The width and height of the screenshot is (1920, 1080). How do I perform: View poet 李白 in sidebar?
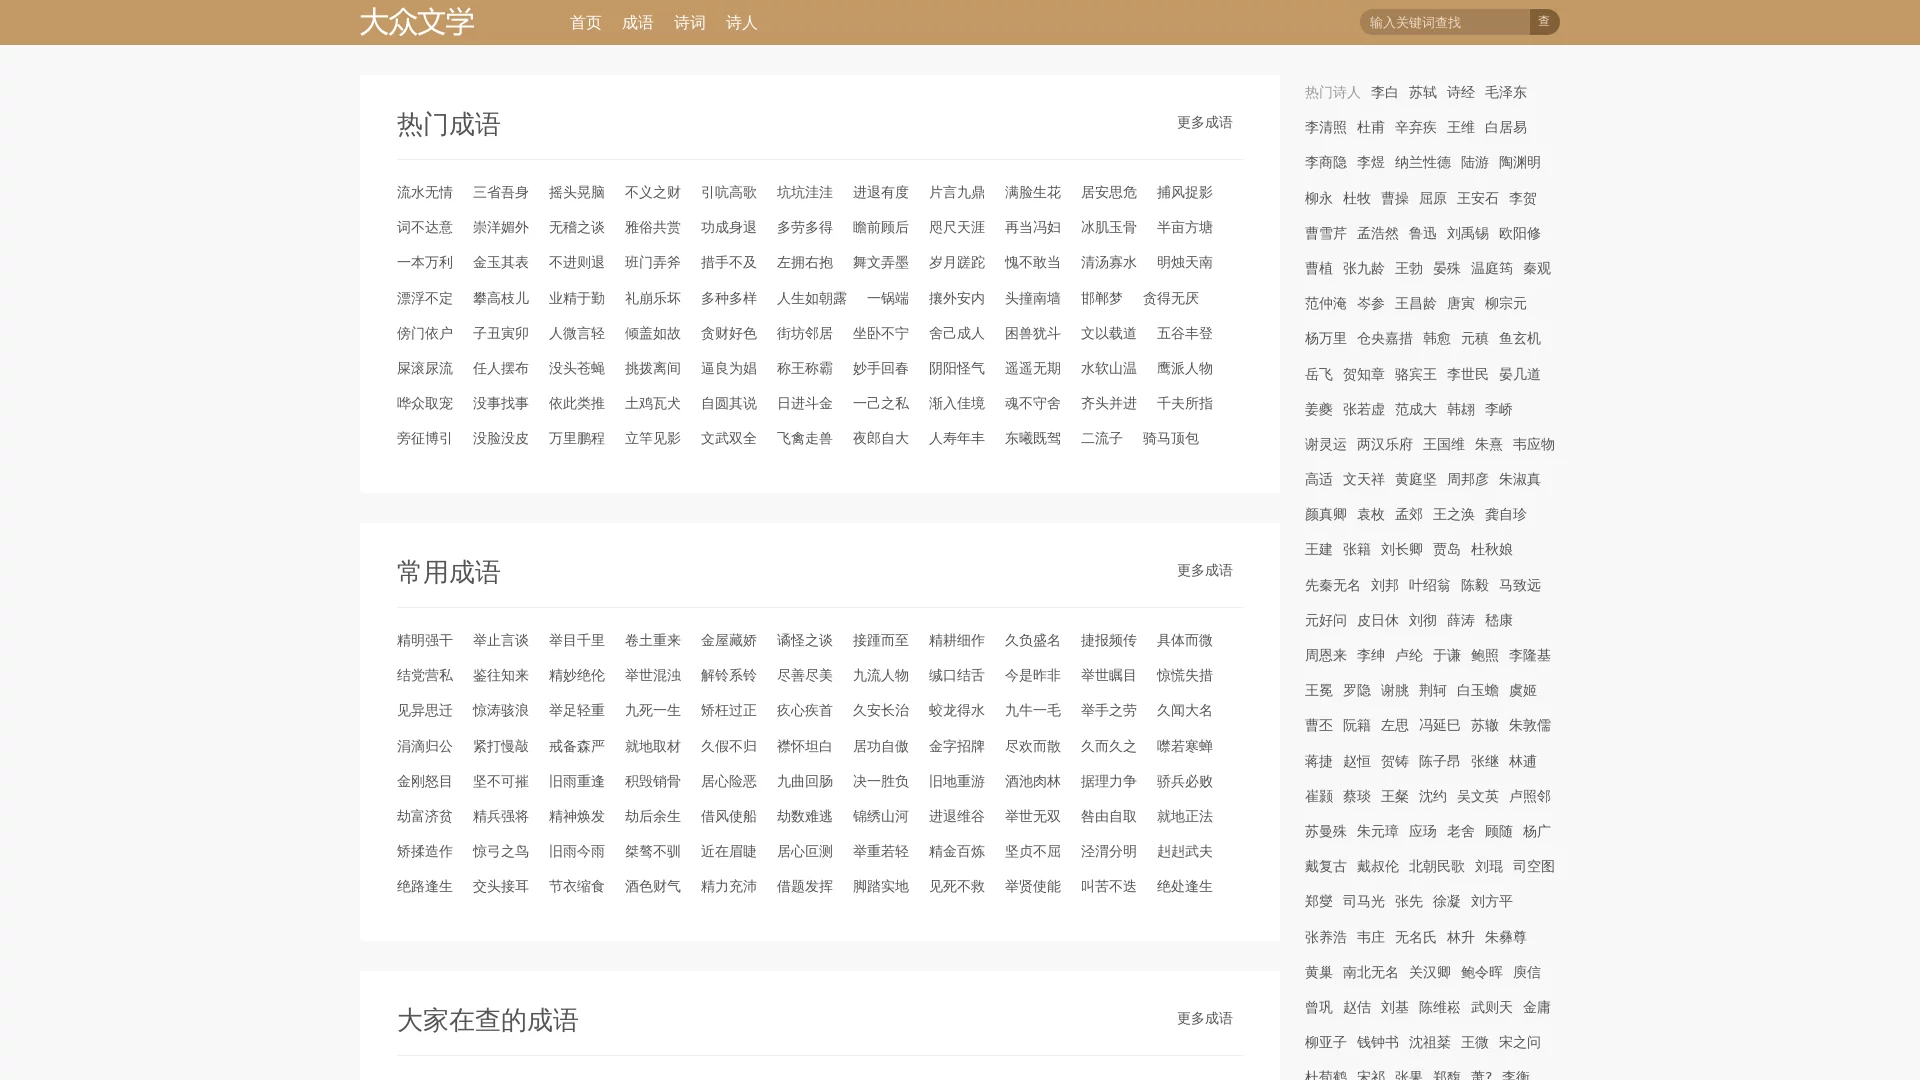coord(1384,92)
